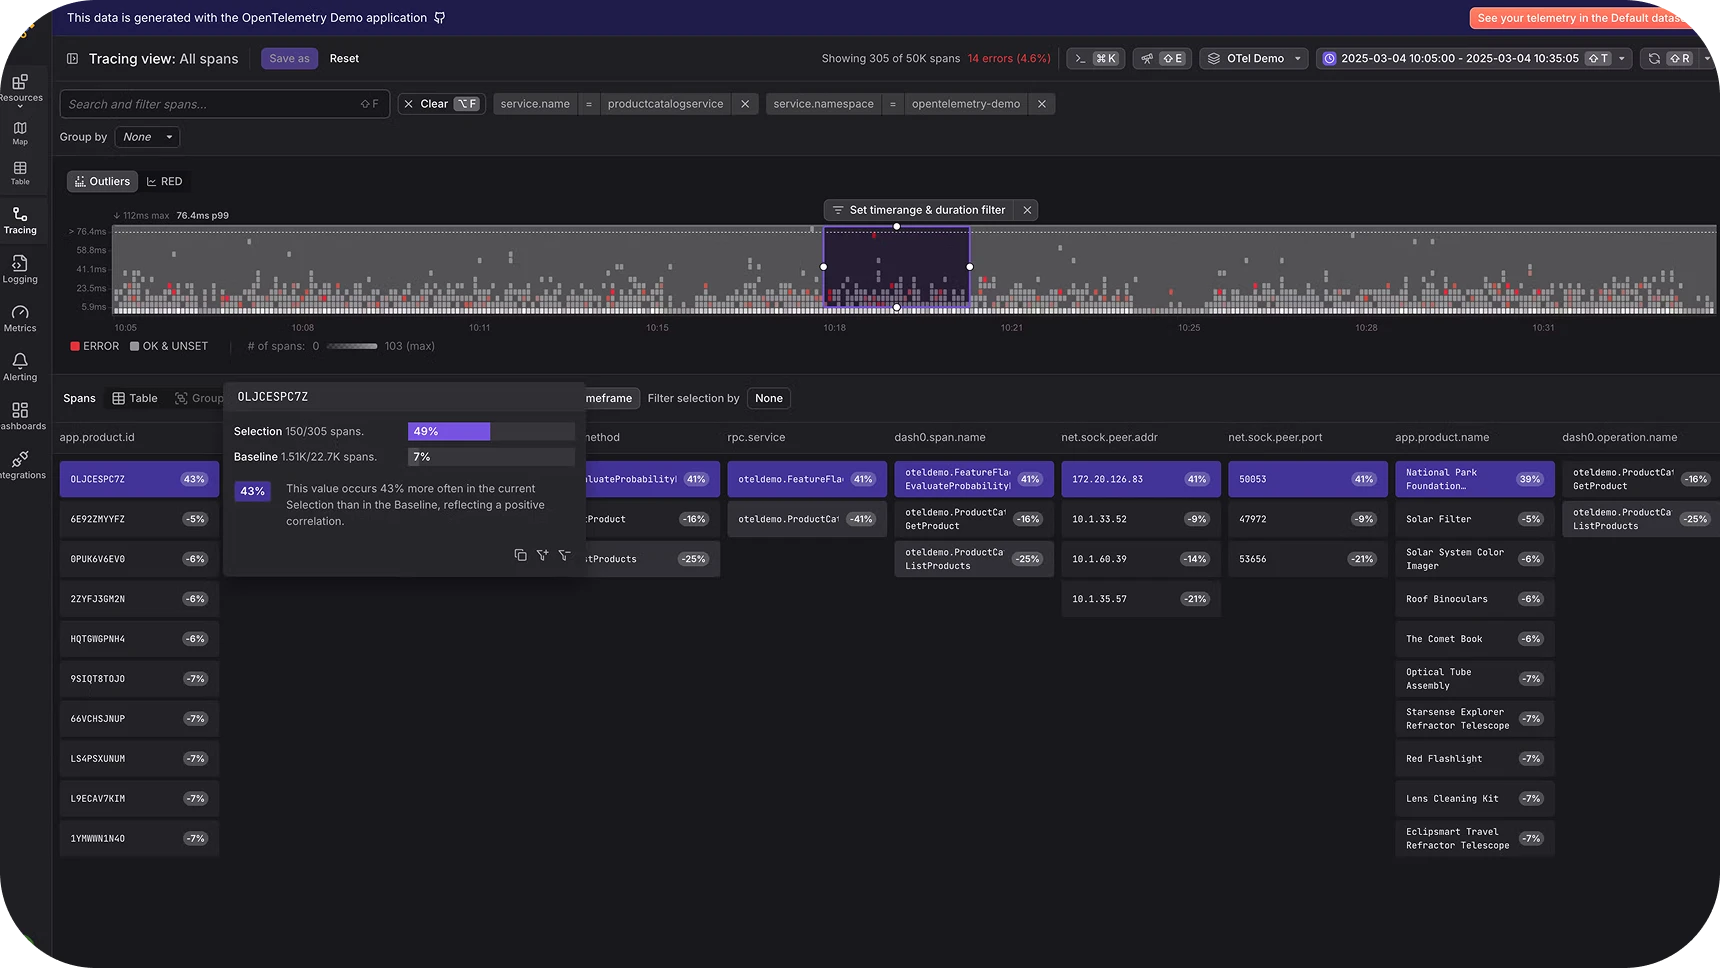The width and height of the screenshot is (1720, 968).
Task: Adjust the number of spans slider
Action: click(x=352, y=346)
